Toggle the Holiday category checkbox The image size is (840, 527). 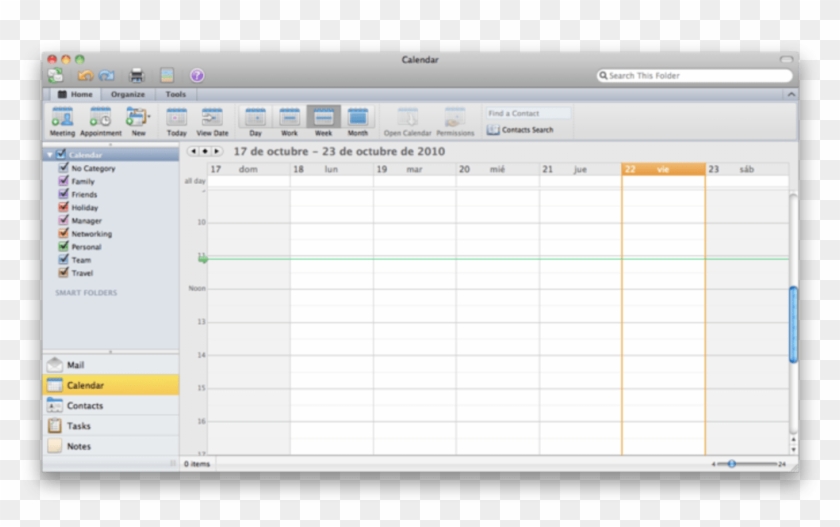[63, 207]
